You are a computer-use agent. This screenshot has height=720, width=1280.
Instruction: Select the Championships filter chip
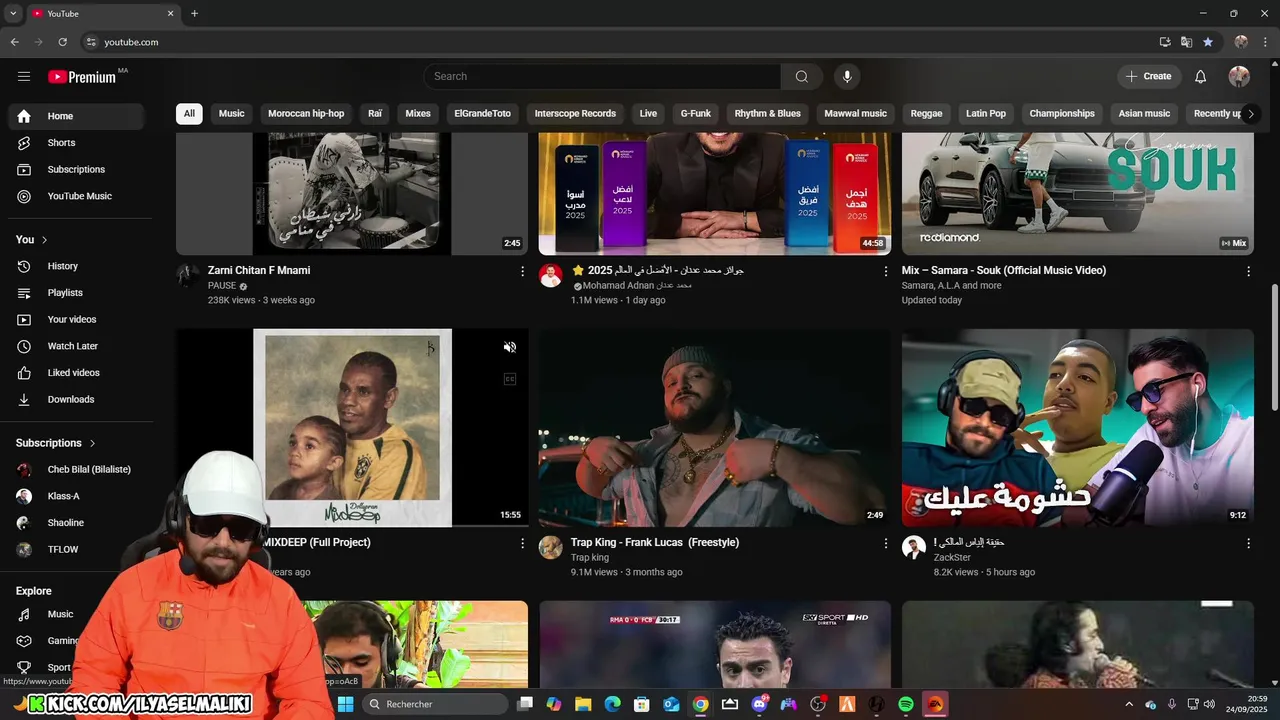click(1062, 113)
